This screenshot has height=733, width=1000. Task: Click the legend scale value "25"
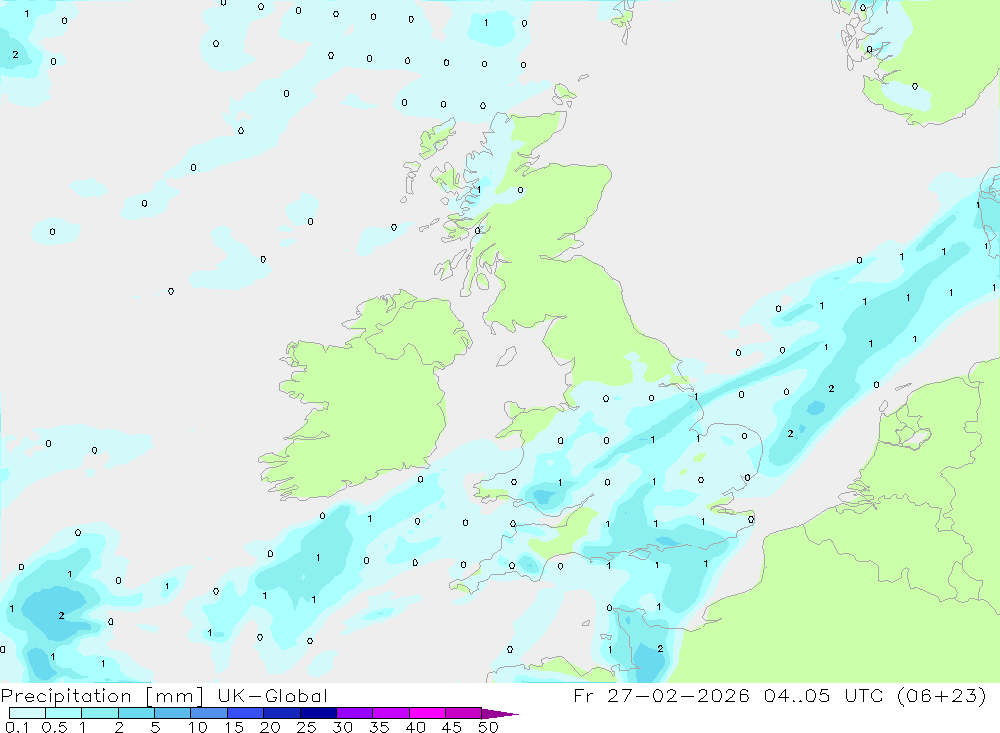tap(307, 727)
